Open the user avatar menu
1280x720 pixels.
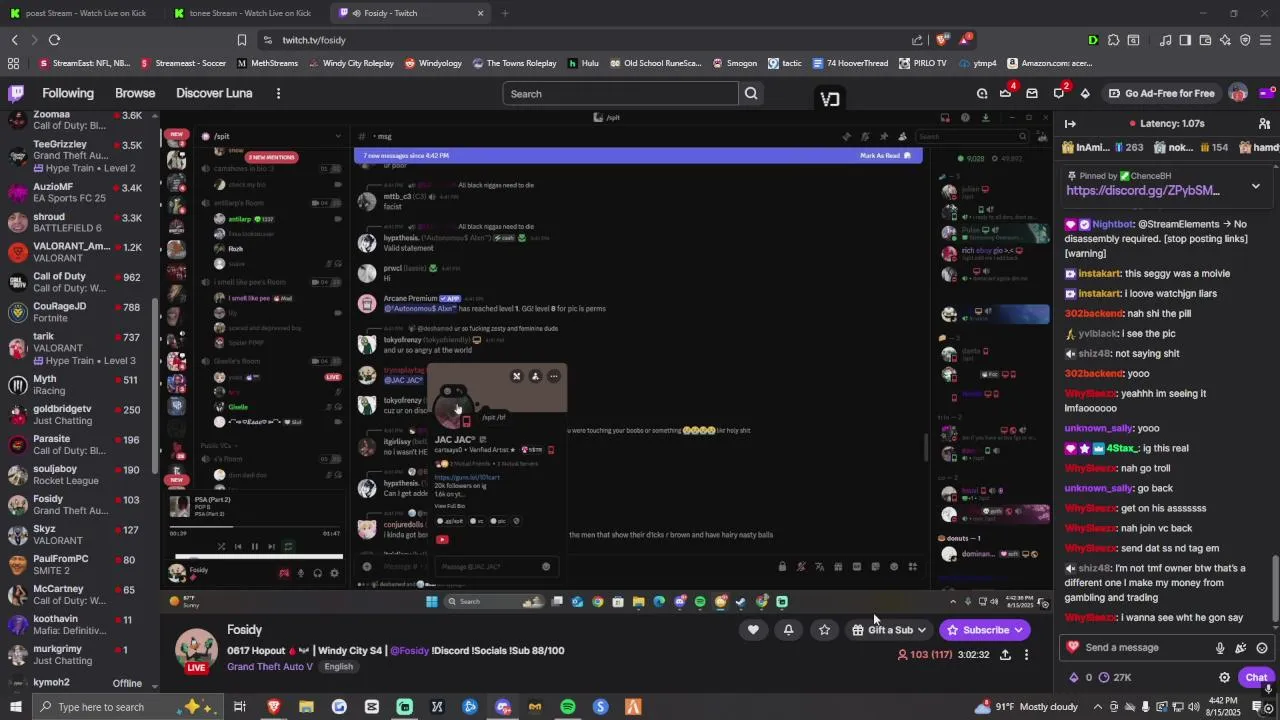pyautogui.click(x=1238, y=93)
